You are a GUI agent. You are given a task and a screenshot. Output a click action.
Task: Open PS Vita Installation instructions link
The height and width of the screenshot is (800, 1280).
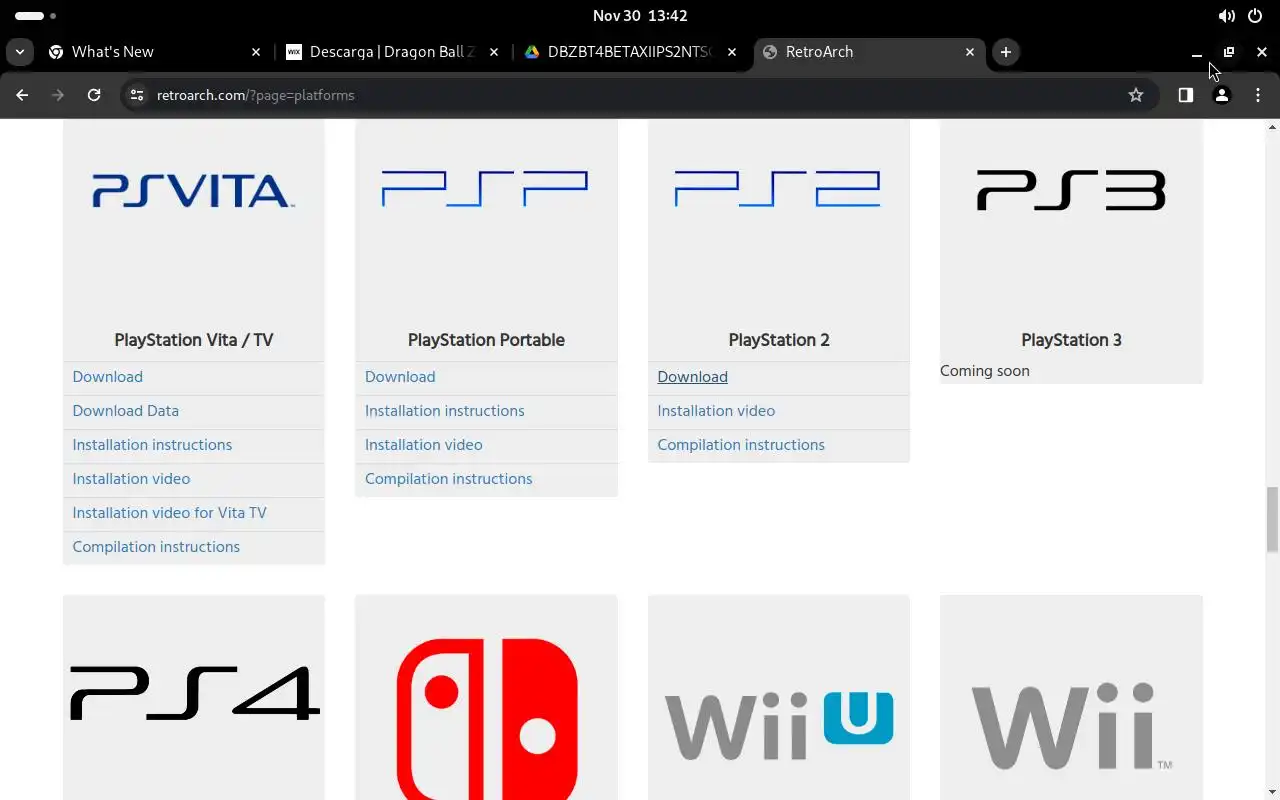152,445
